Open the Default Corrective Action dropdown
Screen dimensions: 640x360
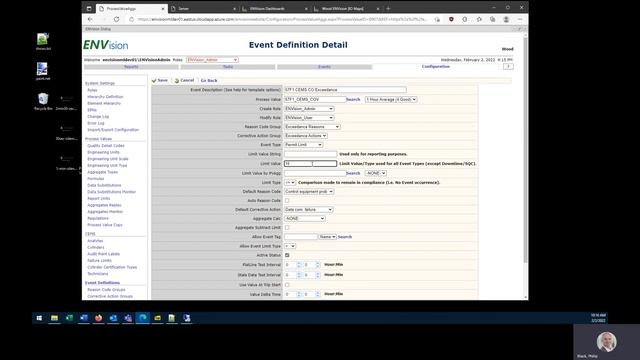(309, 209)
